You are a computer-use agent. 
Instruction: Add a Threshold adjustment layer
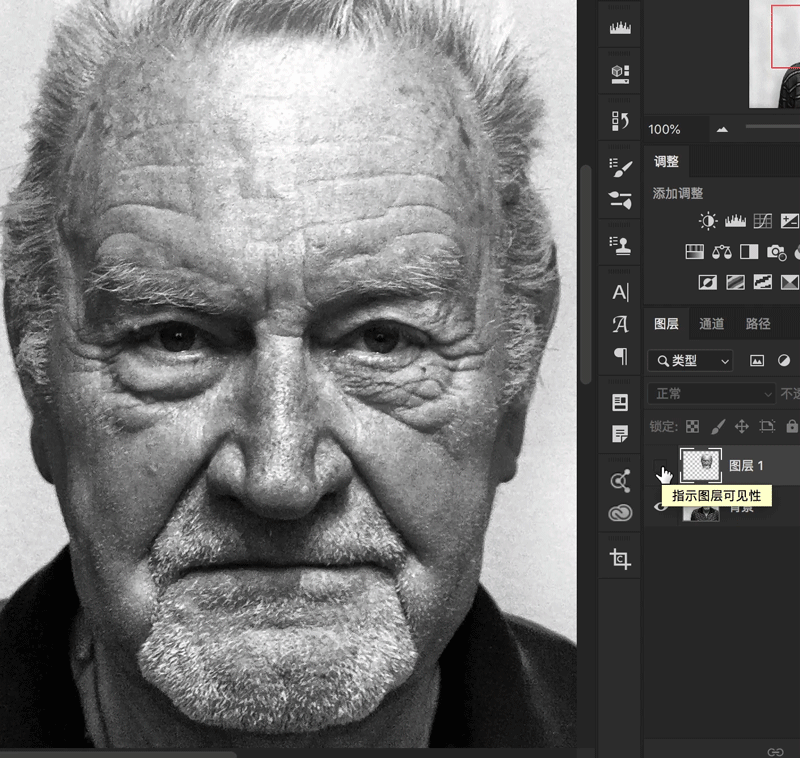click(x=763, y=282)
